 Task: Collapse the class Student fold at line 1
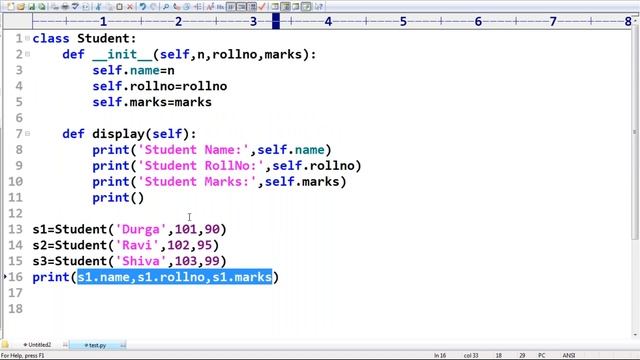click(27, 38)
